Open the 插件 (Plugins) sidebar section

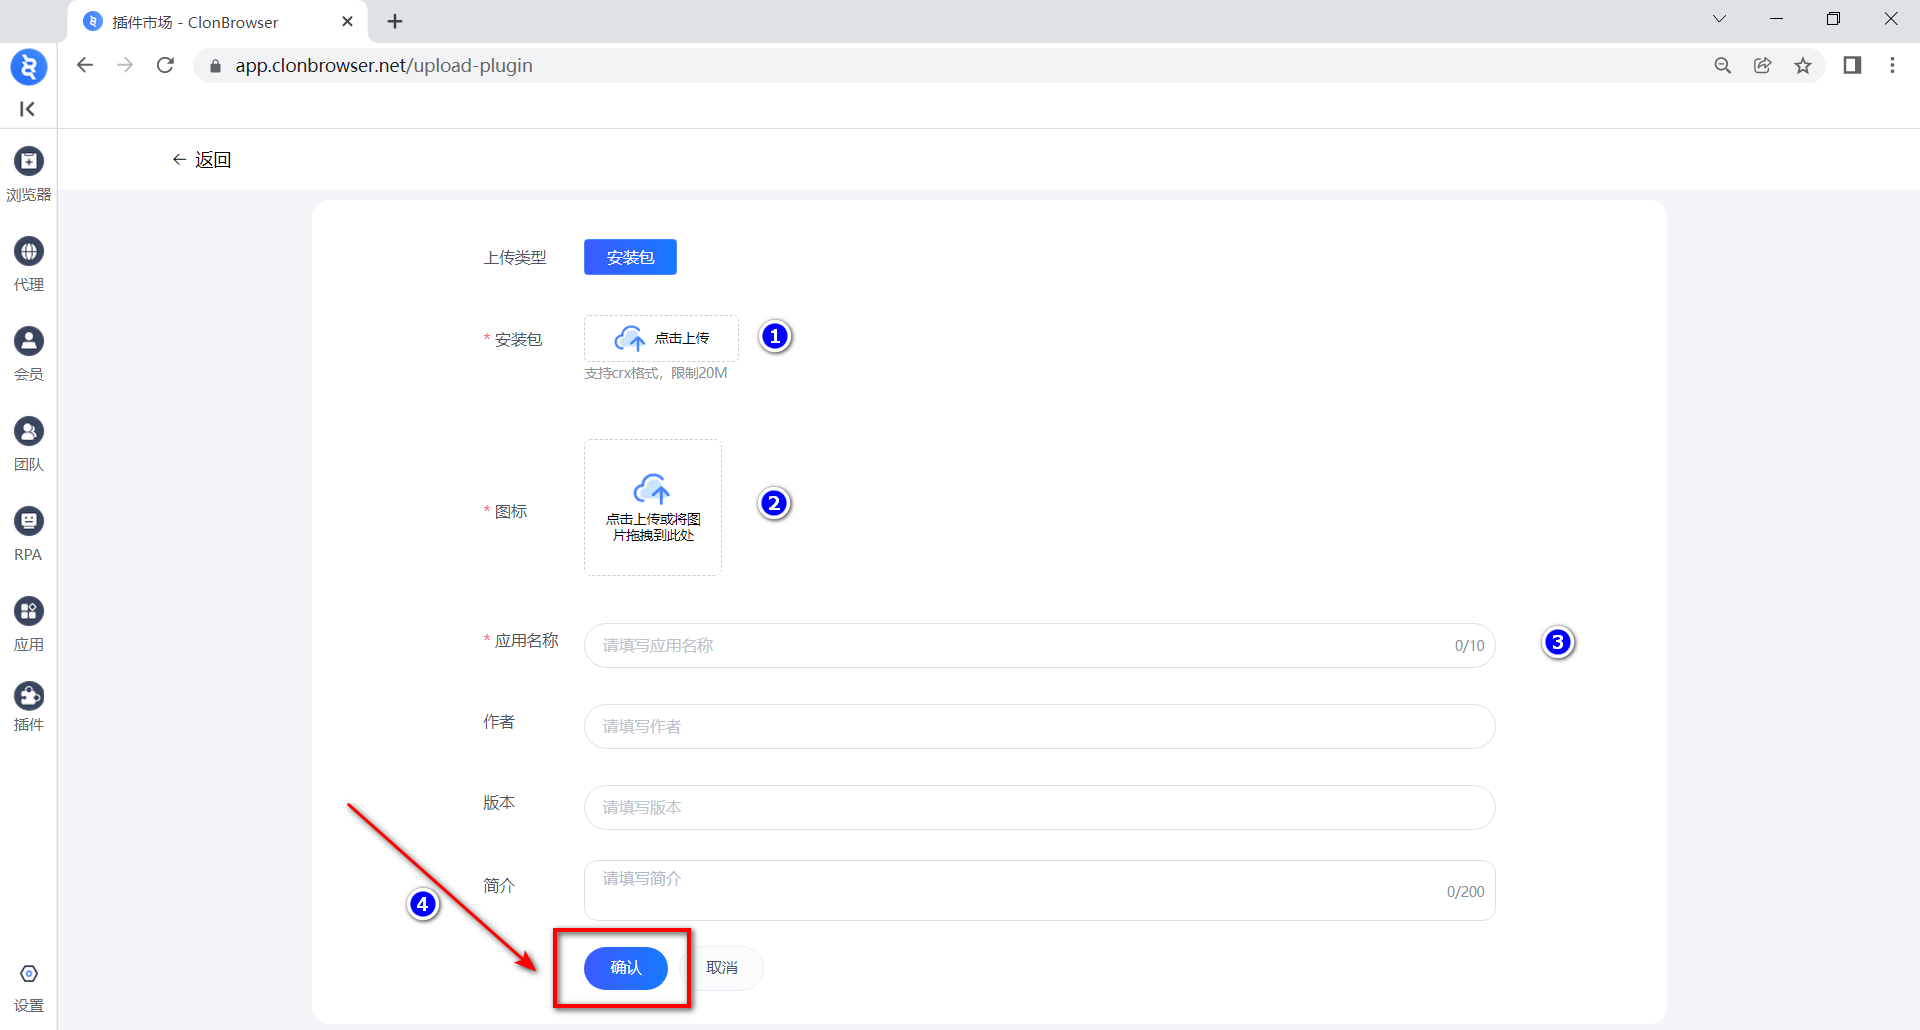coord(28,706)
